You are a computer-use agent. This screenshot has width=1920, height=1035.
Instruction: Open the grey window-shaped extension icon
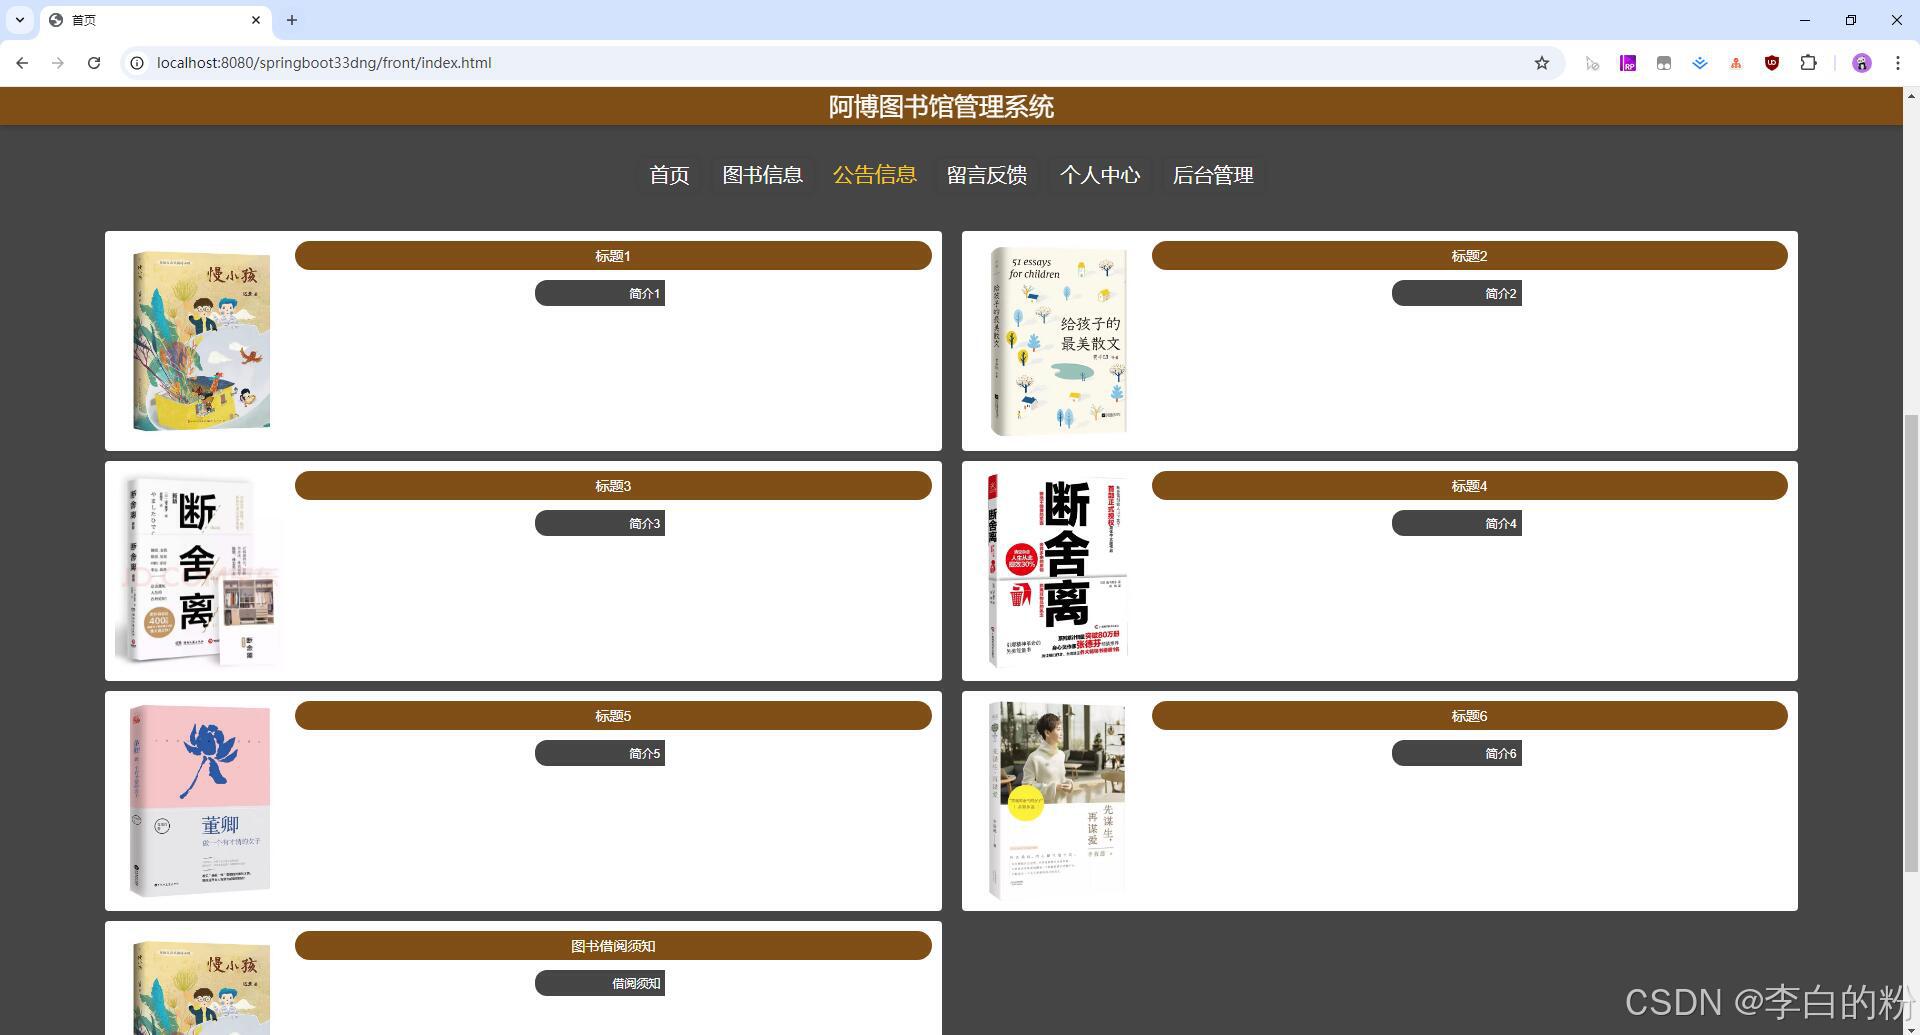[1664, 63]
